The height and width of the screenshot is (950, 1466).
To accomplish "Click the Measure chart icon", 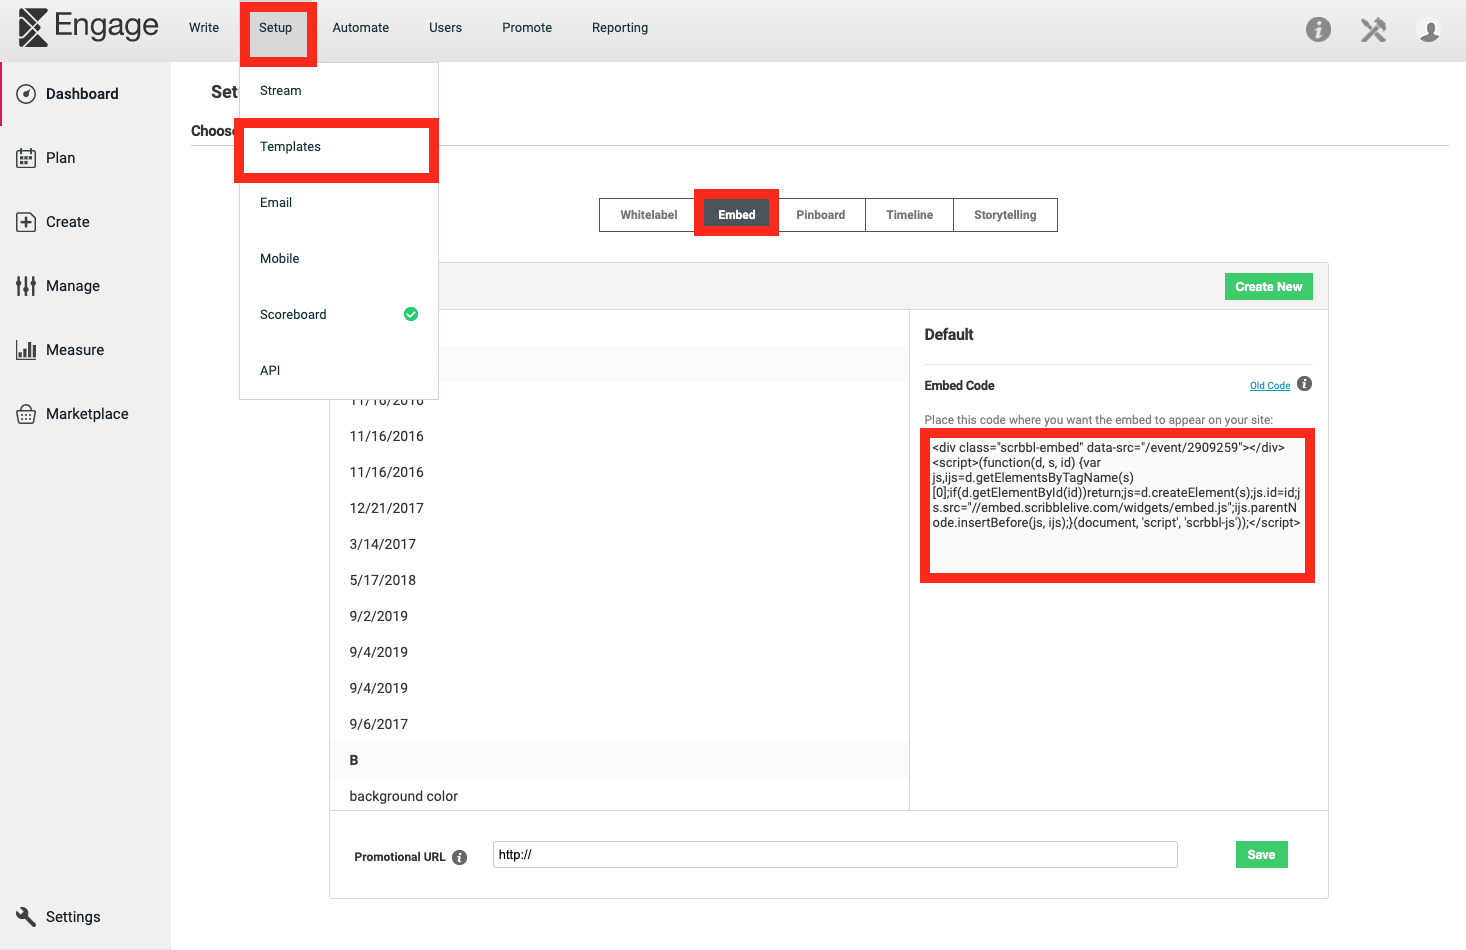I will tap(26, 350).
